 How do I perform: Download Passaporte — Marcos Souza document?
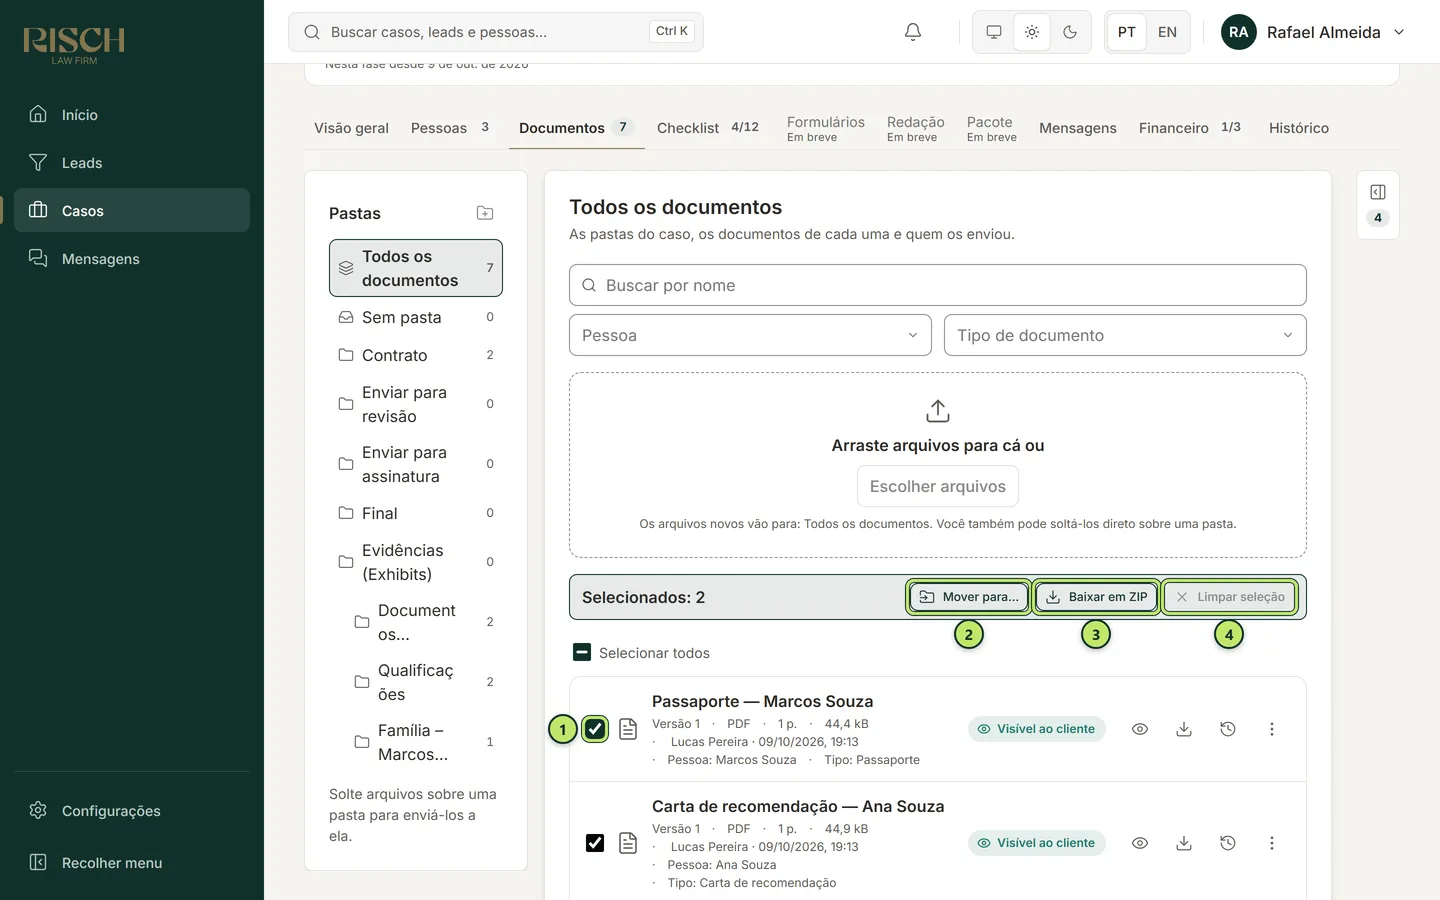point(1184,729)
